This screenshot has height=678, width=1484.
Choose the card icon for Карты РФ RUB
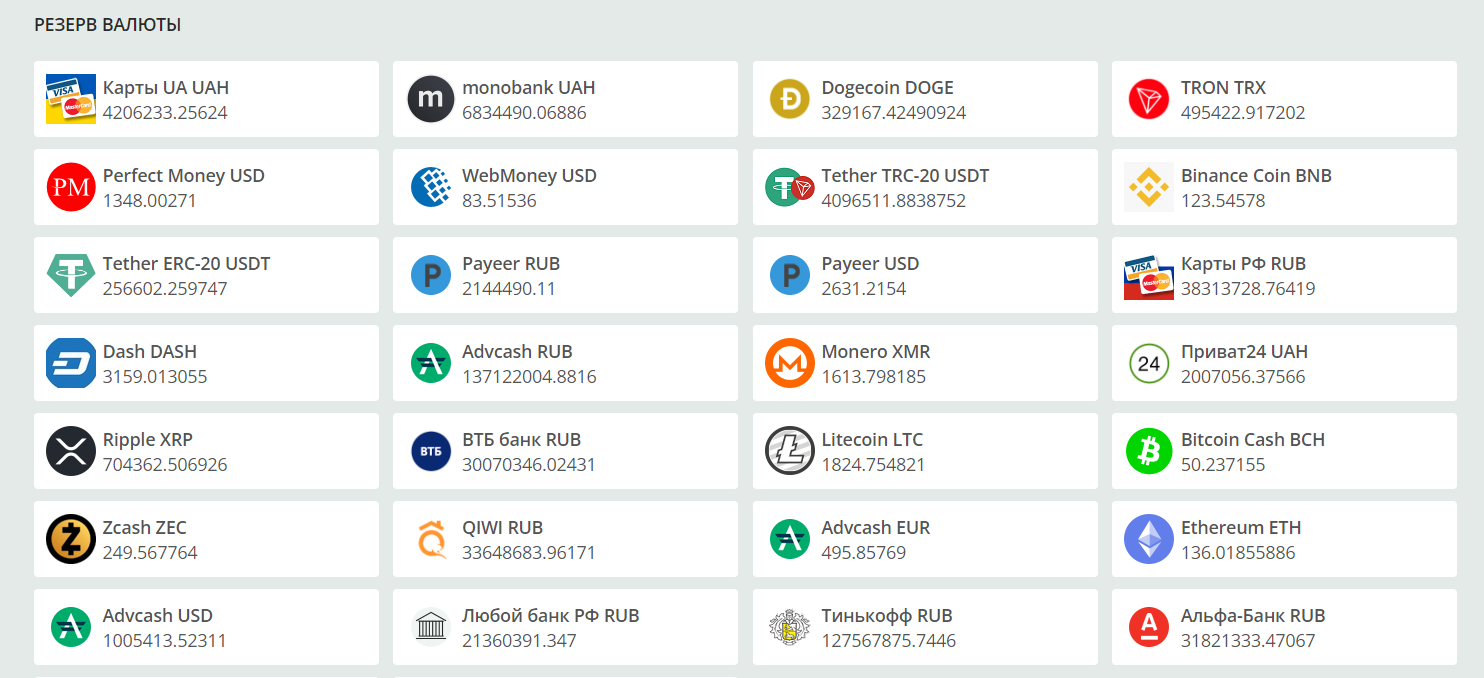point(1149,275)
